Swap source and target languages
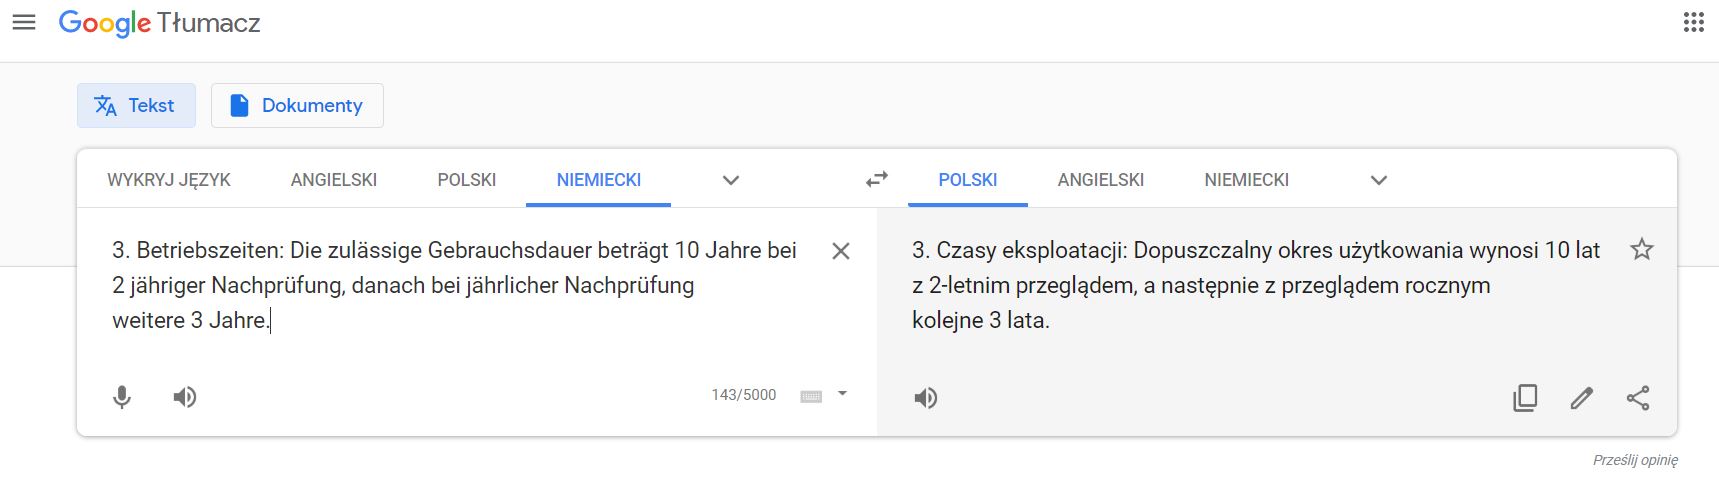Screen dimensions: 1719x490 coord(877,180)
